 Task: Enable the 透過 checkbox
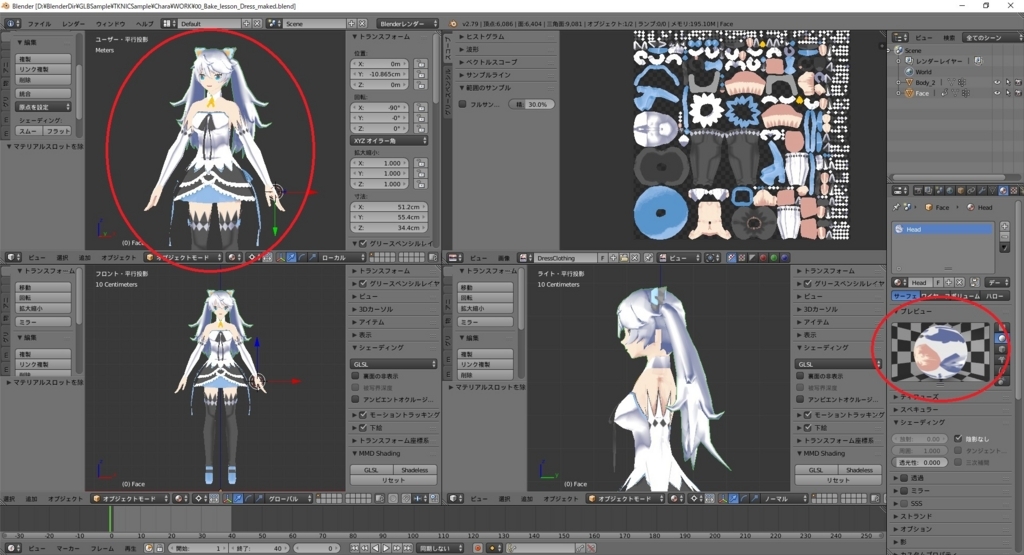[904, 478]
